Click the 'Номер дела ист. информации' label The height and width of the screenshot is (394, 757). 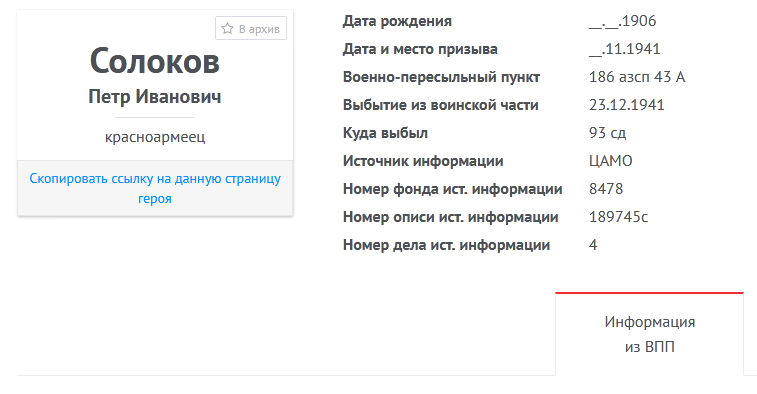(x=447, y=245)
